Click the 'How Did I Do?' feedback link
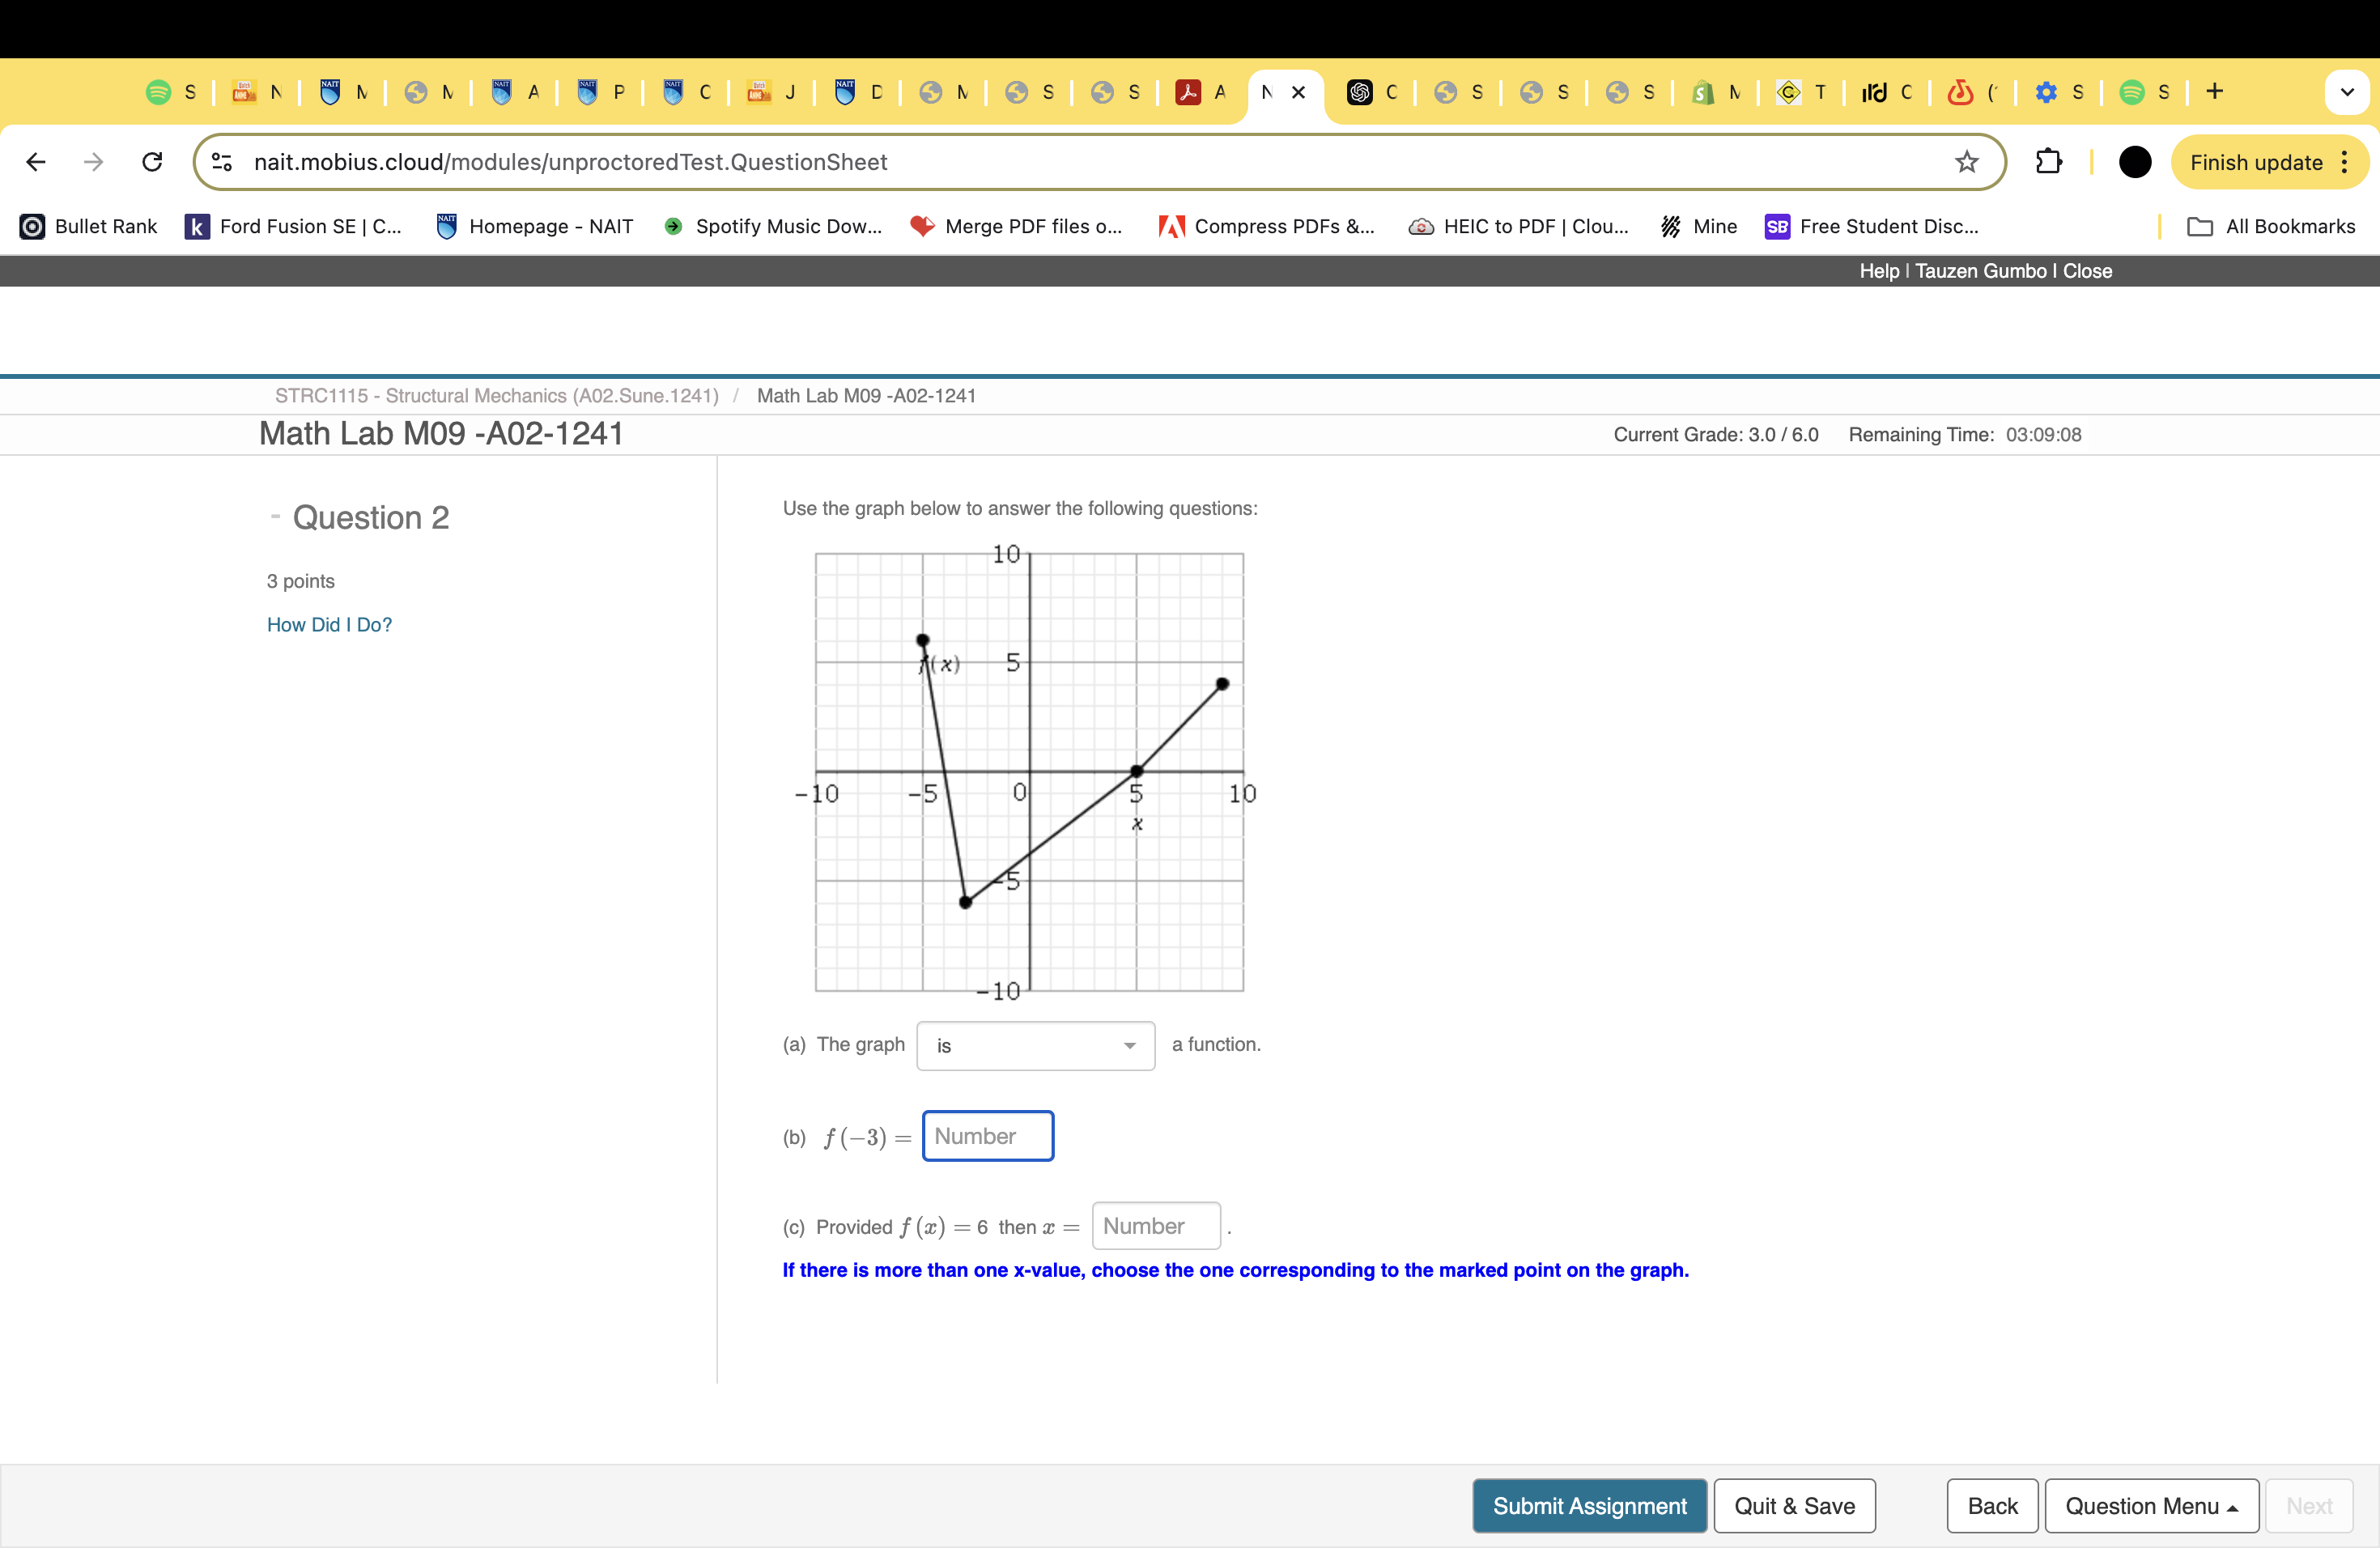Viewport: 2380px width, 1548px height. [x=328, y=625]
